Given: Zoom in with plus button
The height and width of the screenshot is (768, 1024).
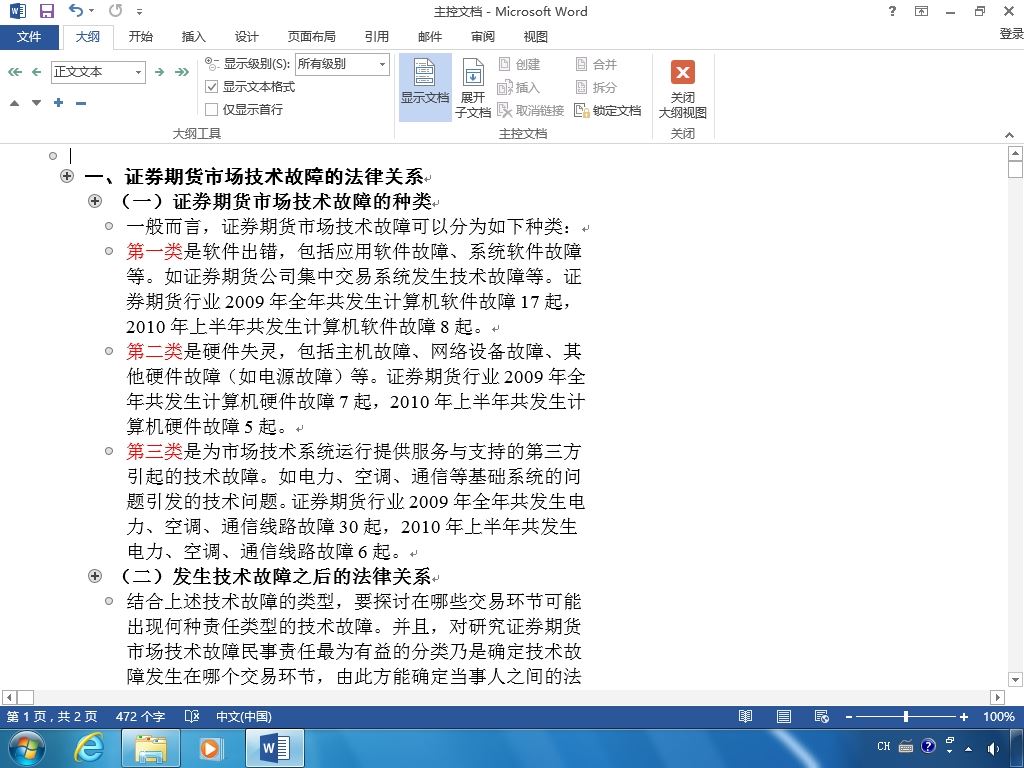Looking at the screenshot, I should [x=963, y=717].
